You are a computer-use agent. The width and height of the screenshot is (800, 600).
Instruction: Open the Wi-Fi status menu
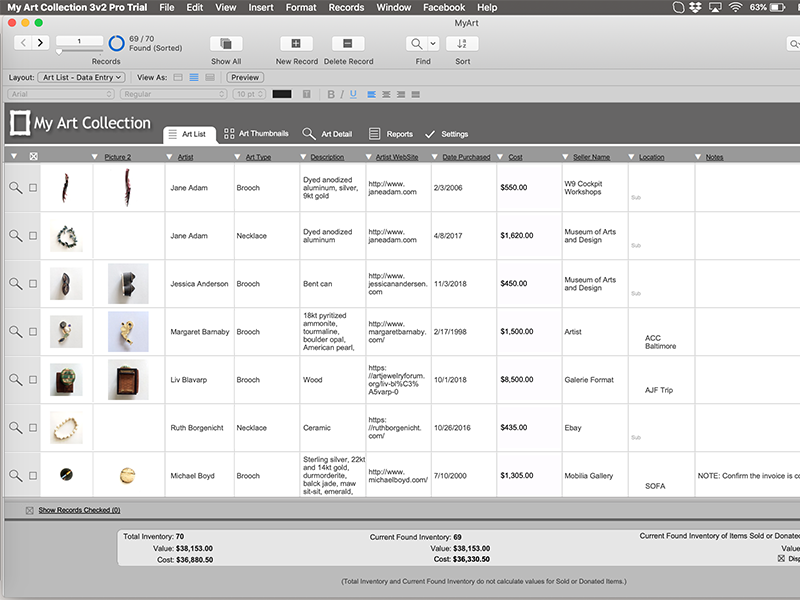(735, 7)
